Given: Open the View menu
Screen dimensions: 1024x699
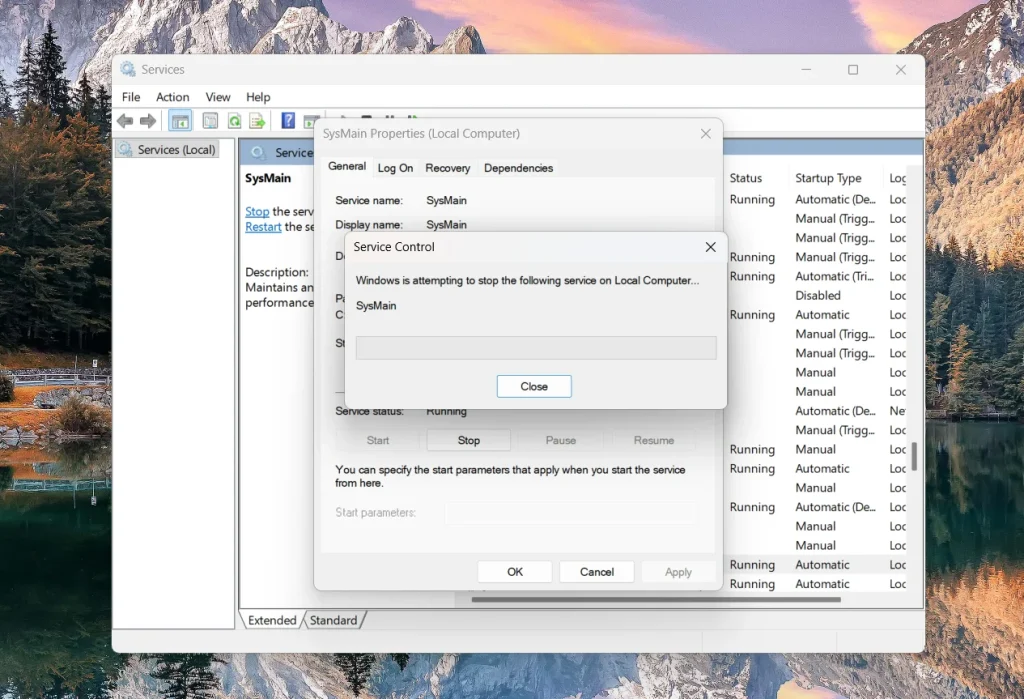Looking at the screenshot, I should click(x=217, y=97).
